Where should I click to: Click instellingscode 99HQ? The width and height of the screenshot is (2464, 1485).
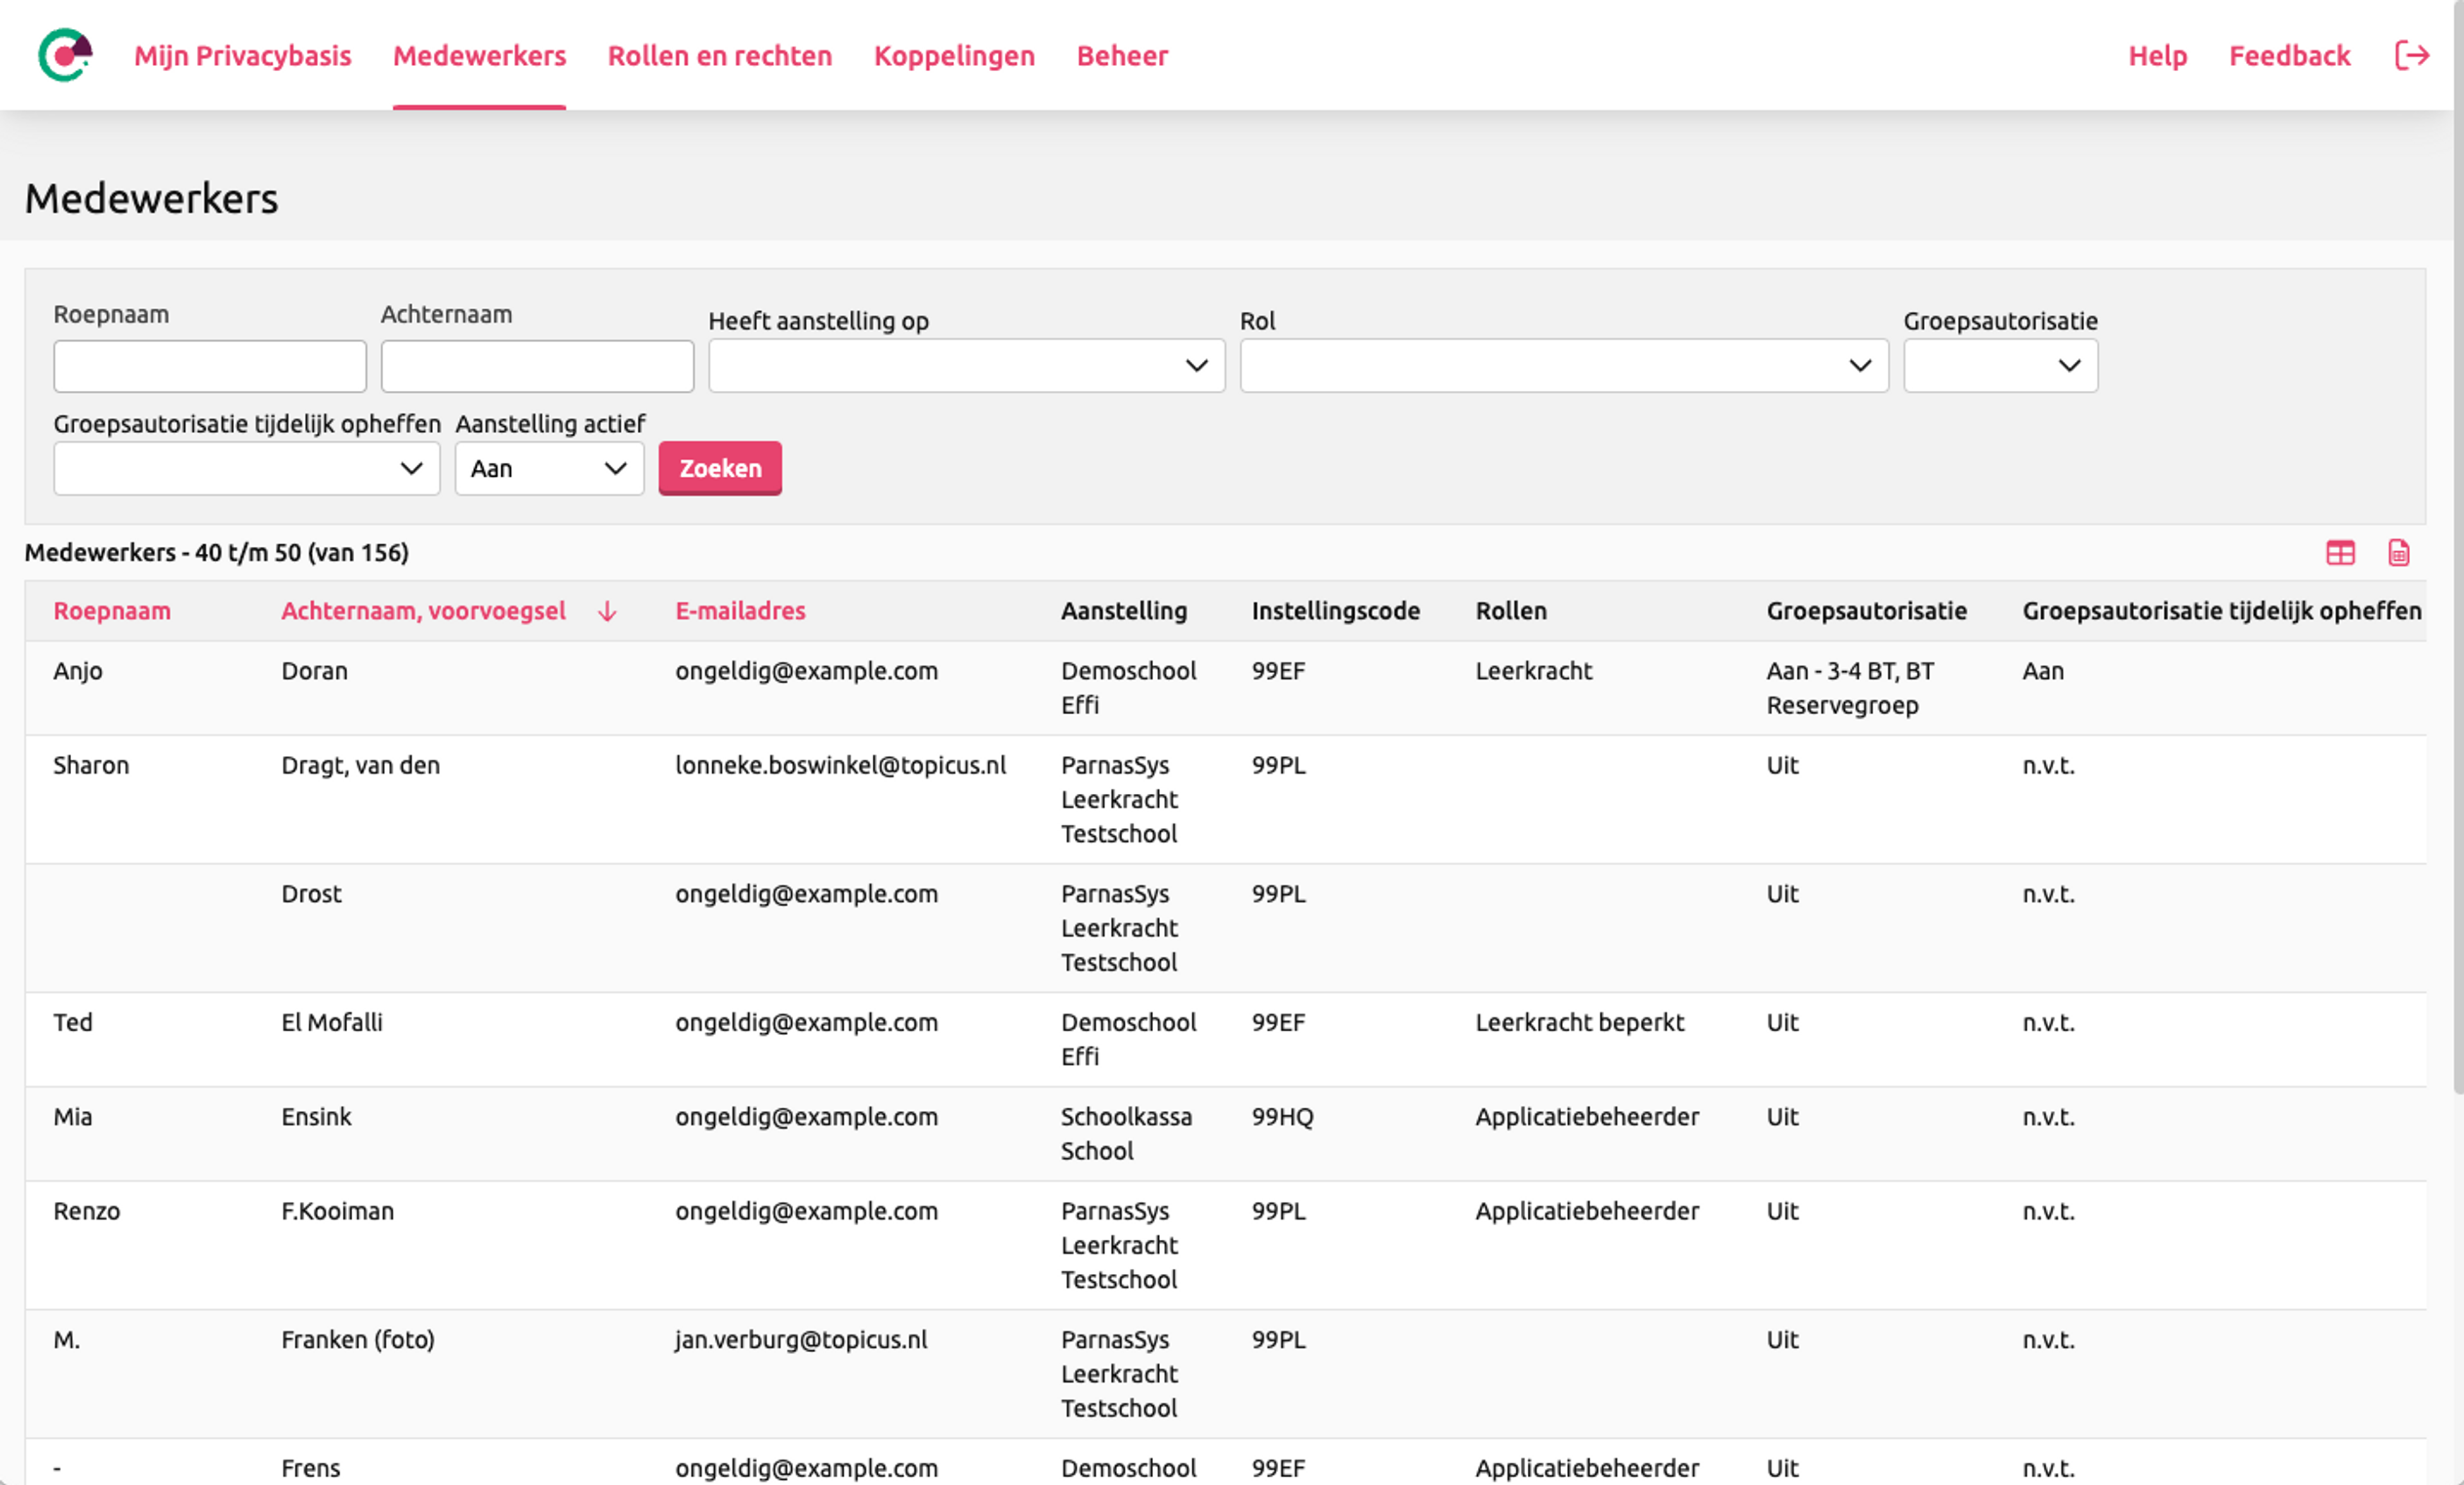coord(1282,1117)
